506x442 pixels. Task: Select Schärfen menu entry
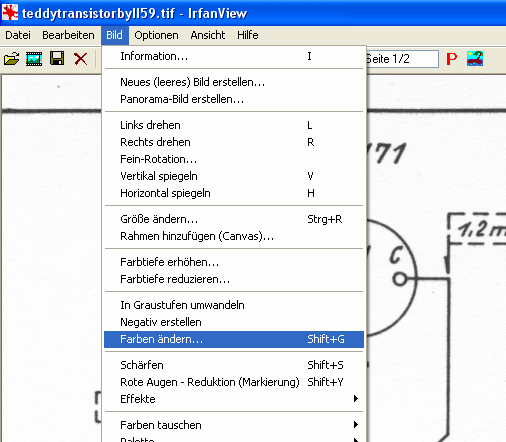(x=234, y=365)
